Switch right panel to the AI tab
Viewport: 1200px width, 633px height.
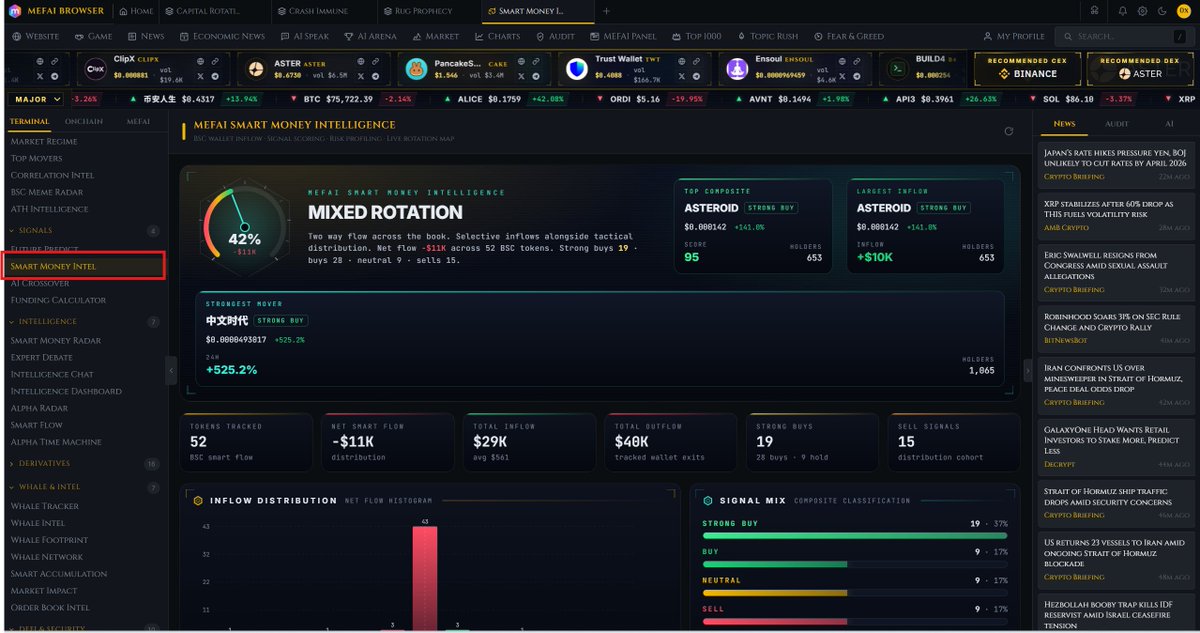tap(1169, 124)
